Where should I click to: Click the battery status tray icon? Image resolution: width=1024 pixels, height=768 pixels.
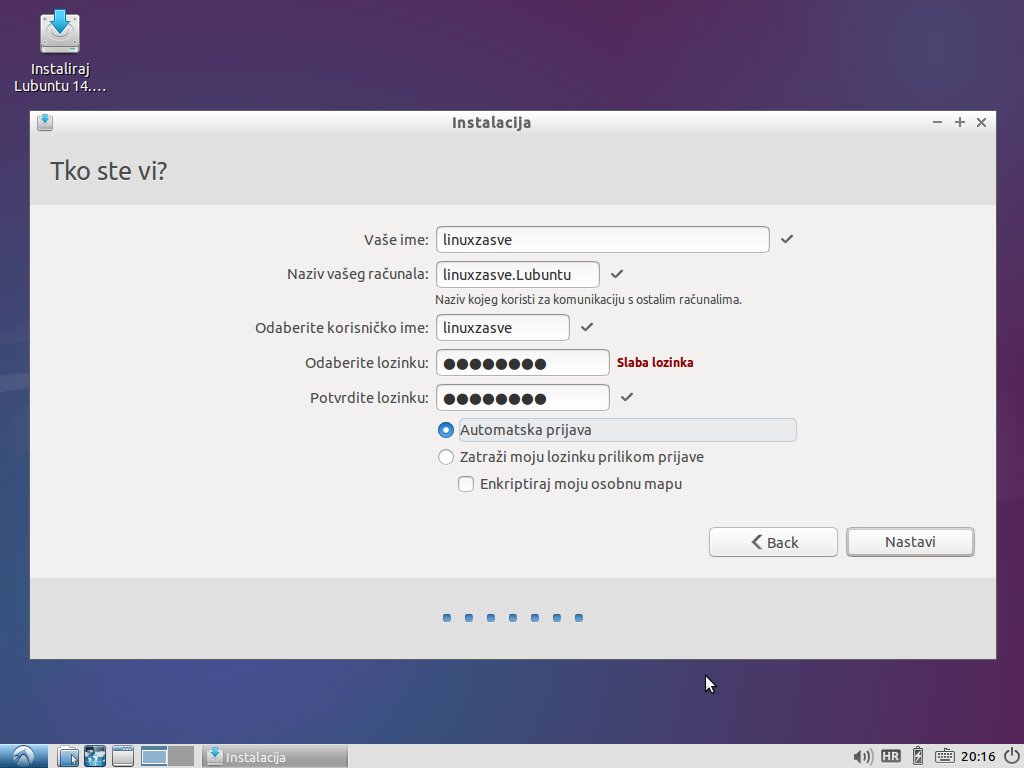[x=918, y=756]
